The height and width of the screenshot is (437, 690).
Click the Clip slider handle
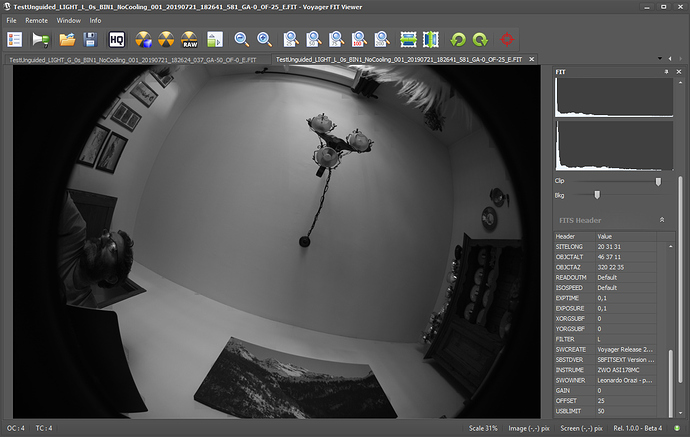click(658, 181)
